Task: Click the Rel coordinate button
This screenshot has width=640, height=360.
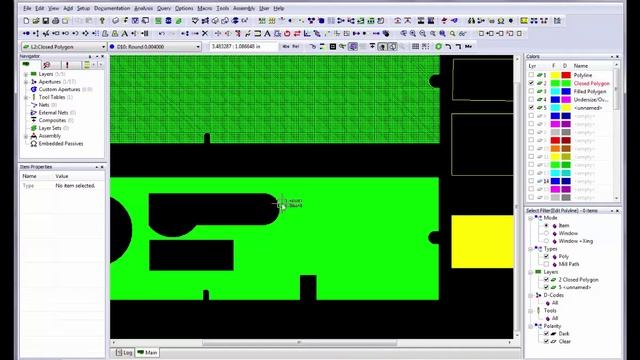Action: [x=296, y=47]
